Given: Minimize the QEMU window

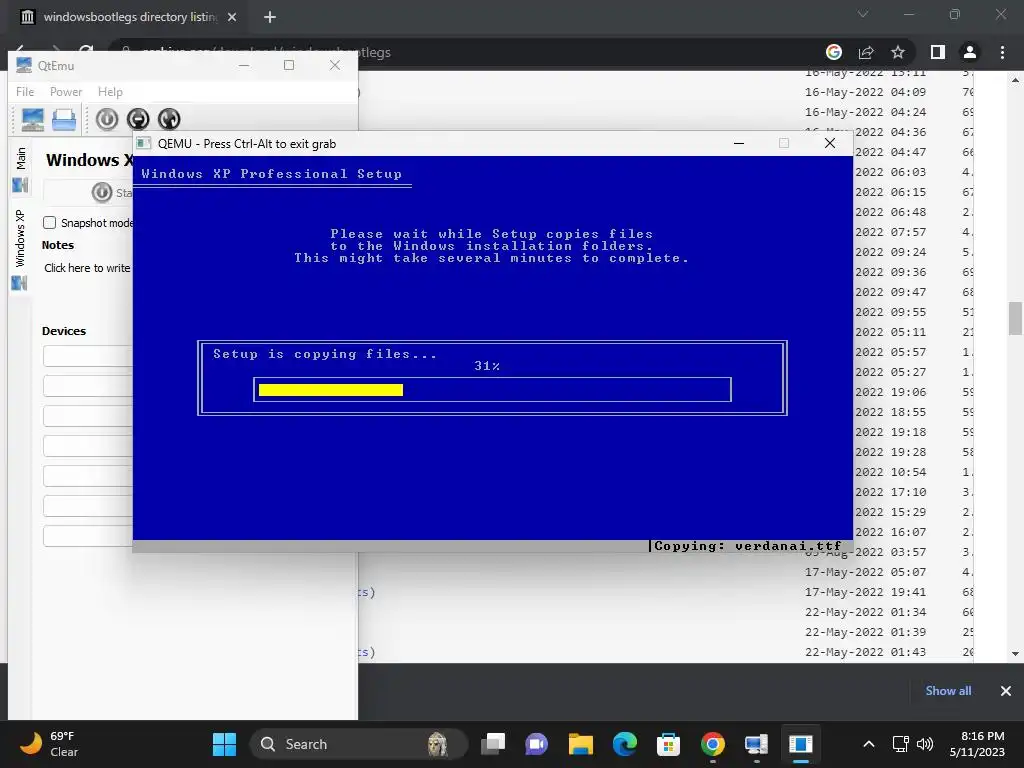Looking at the screenshot, I should [x=739, y=144].
